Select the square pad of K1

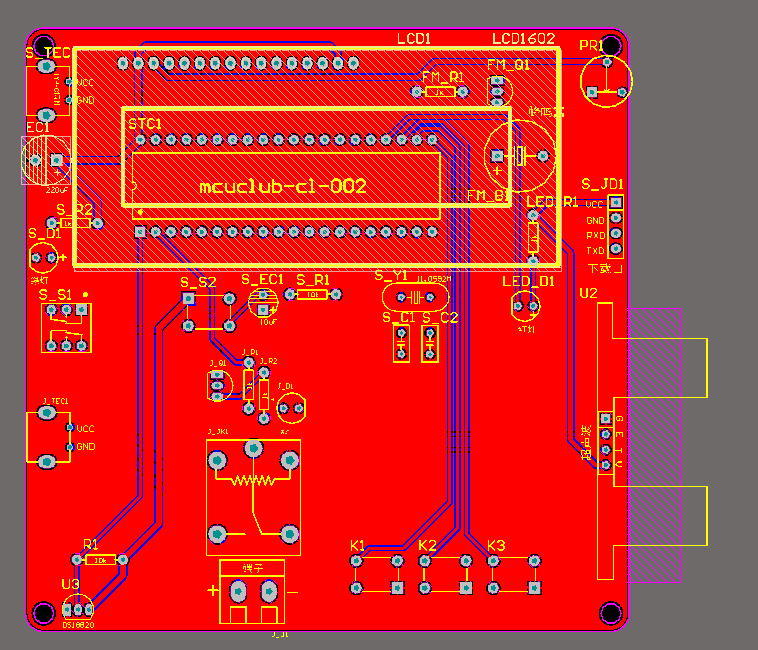[397, 588]
